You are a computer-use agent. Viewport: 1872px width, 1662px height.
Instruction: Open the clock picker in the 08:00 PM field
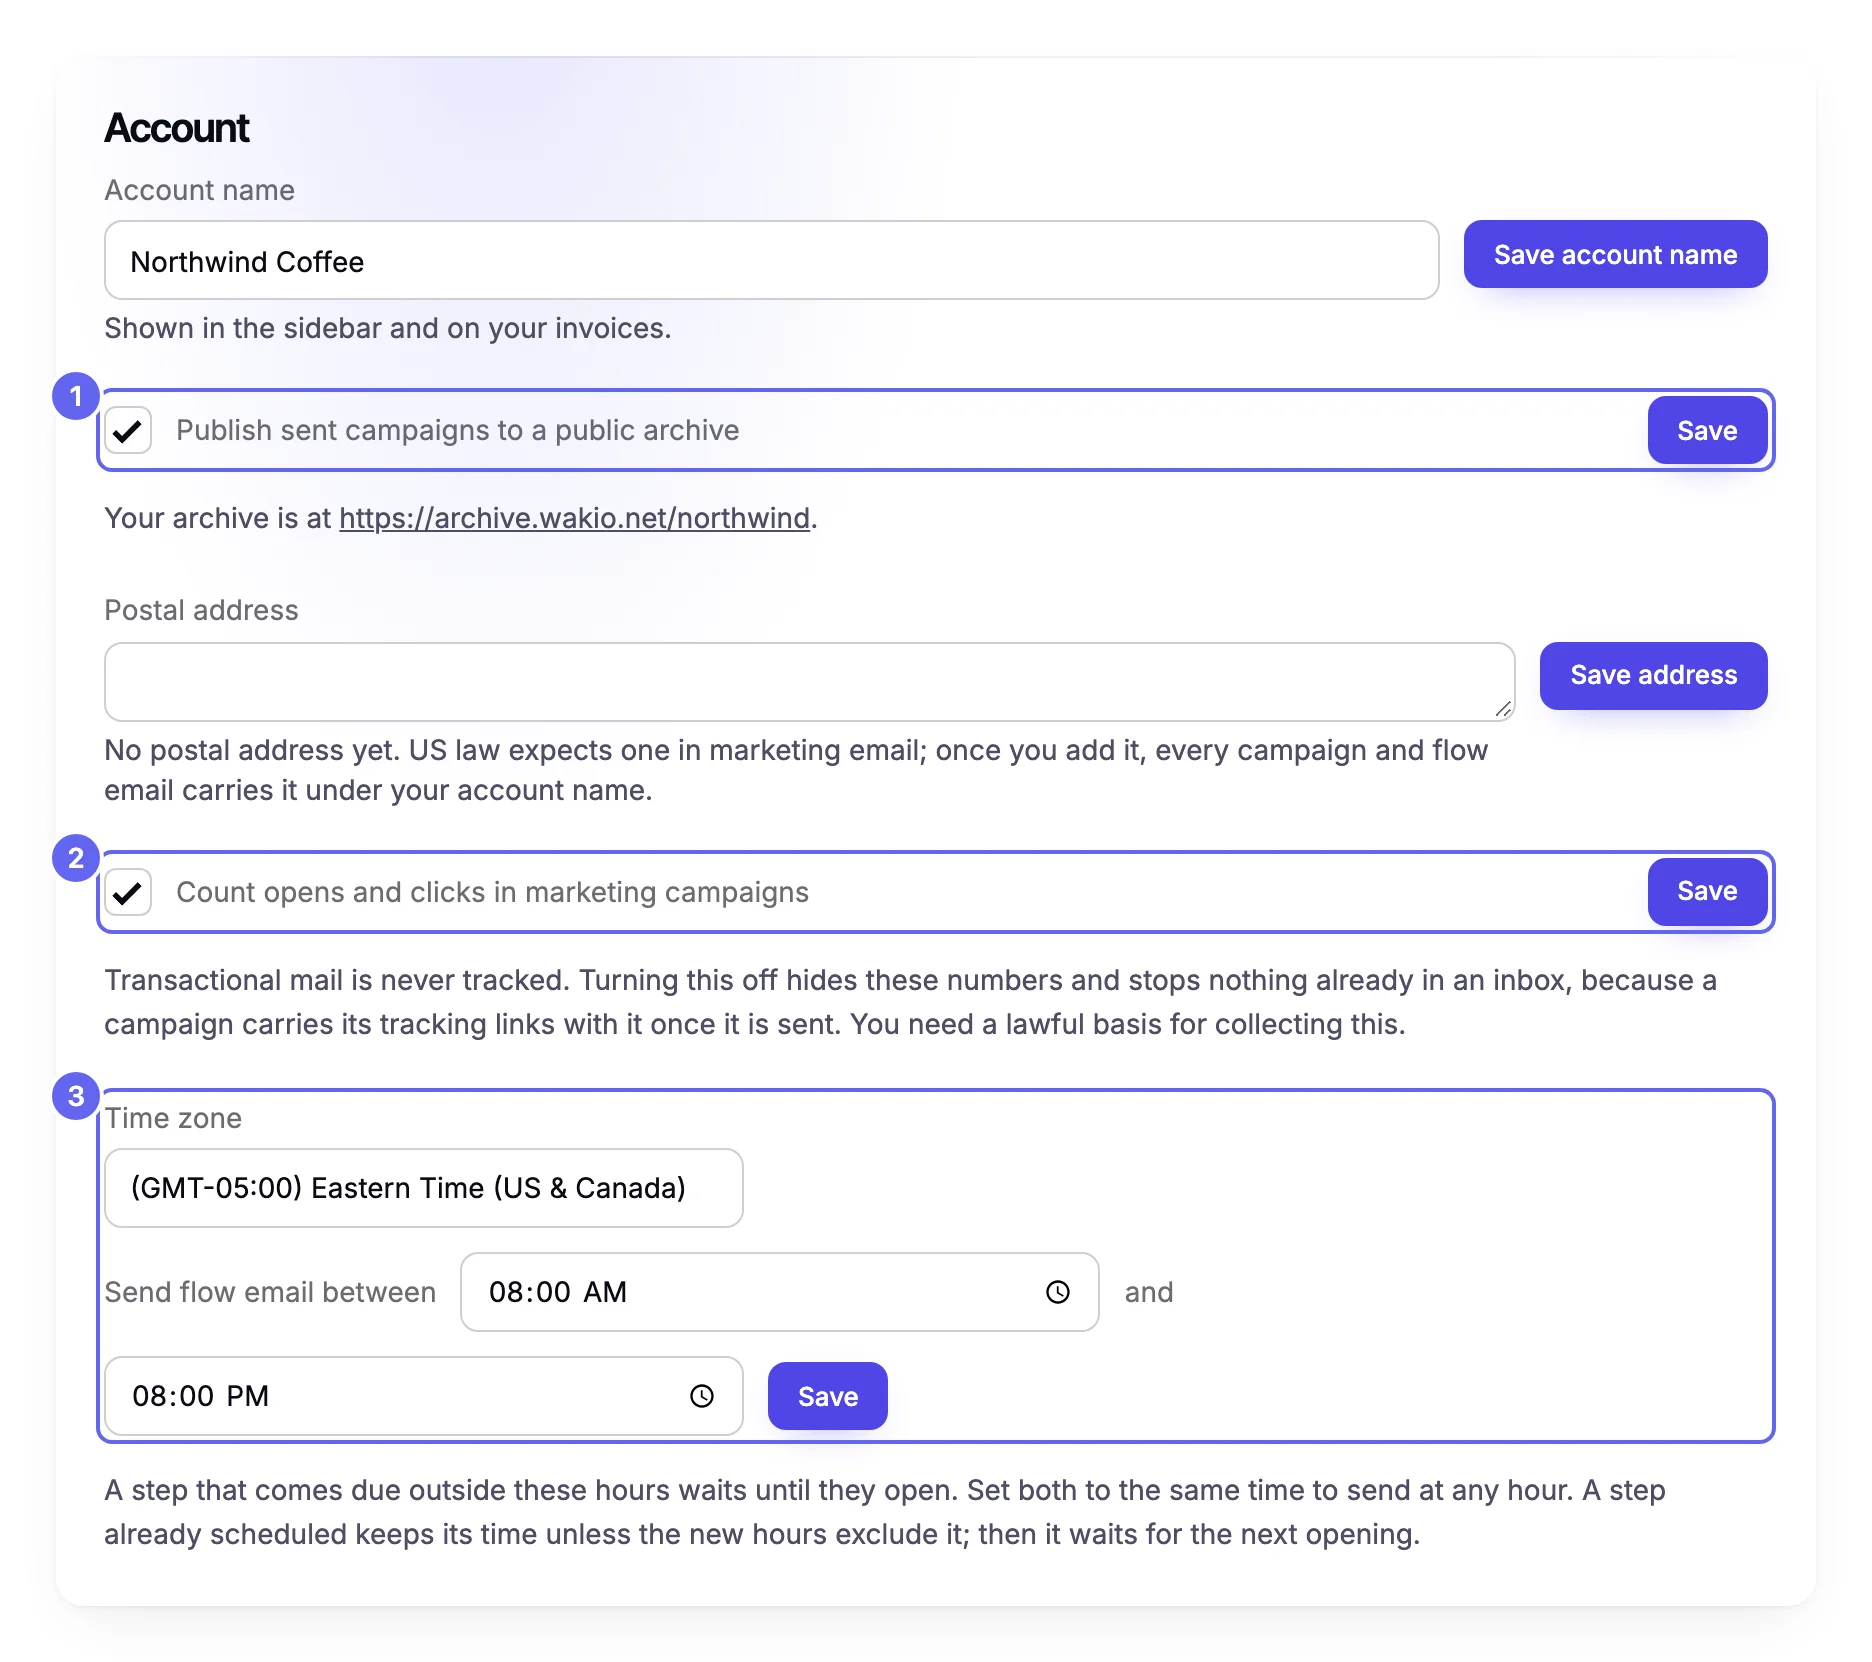[x=701, y=1396]
